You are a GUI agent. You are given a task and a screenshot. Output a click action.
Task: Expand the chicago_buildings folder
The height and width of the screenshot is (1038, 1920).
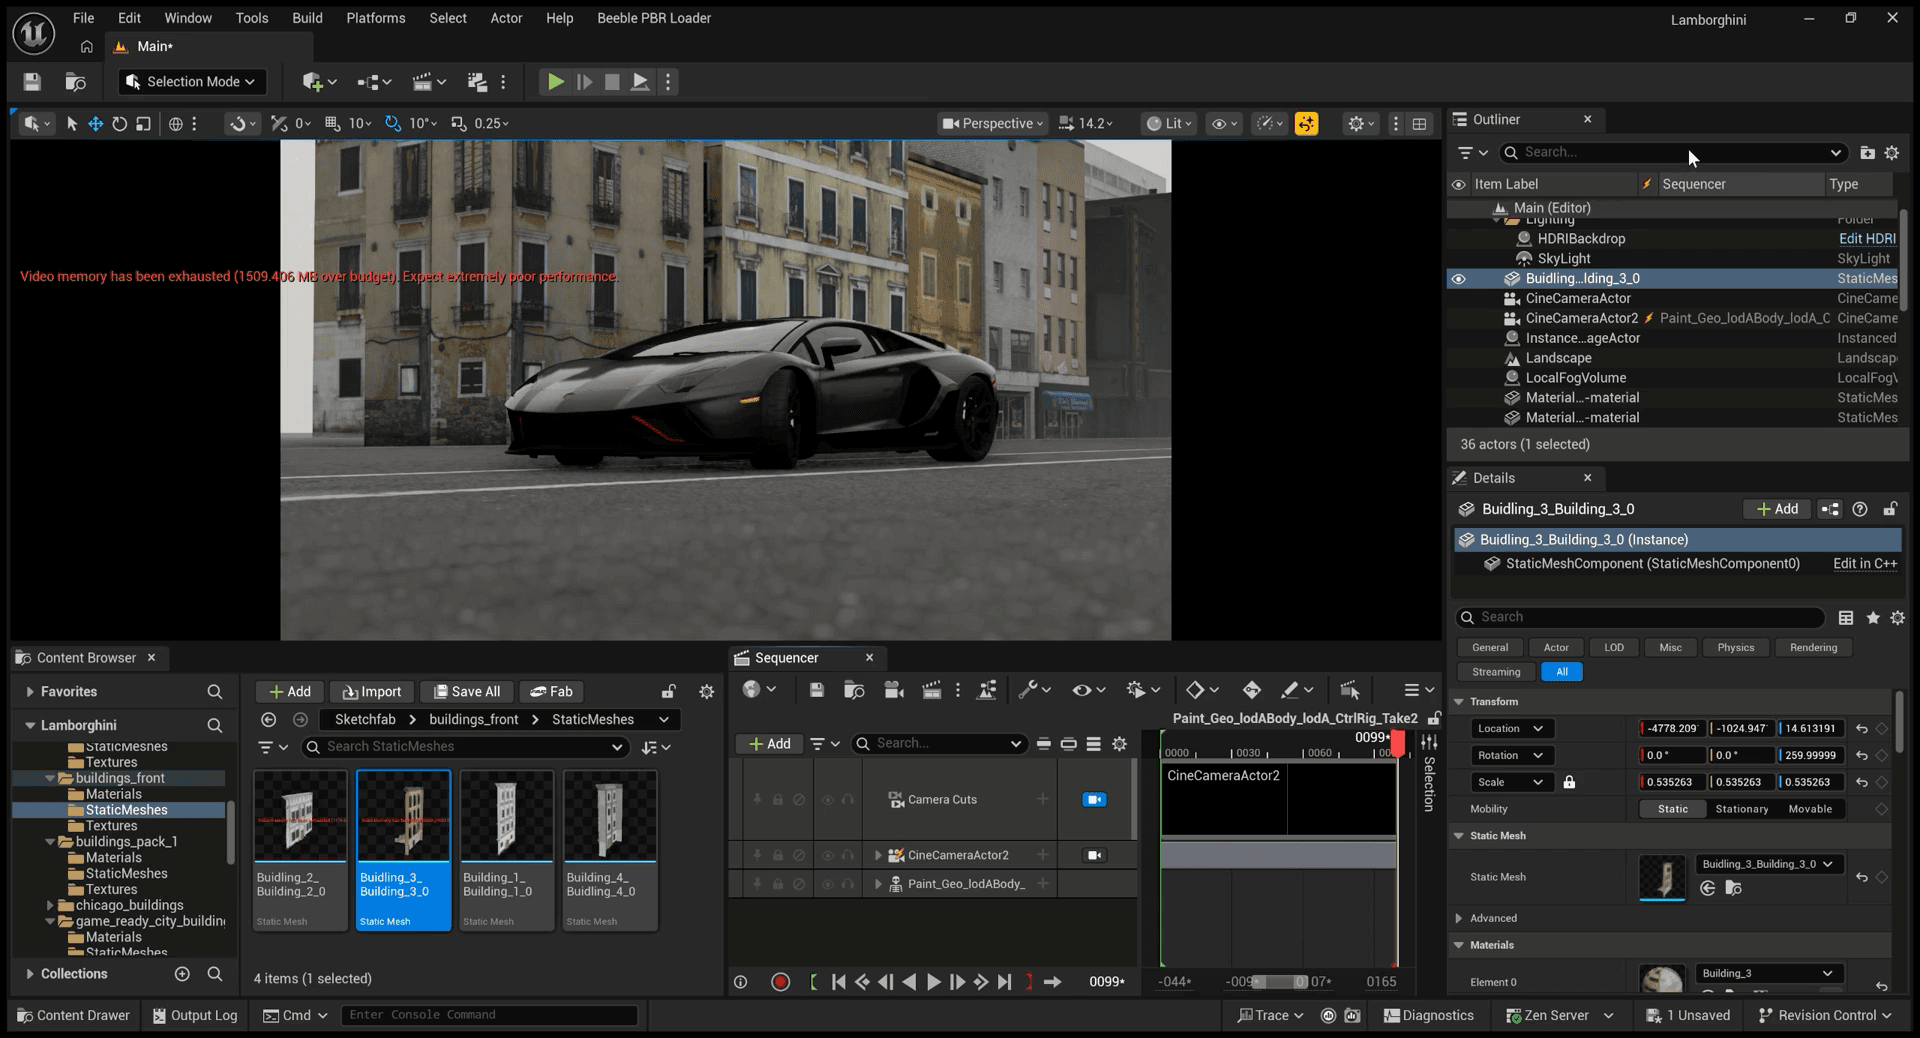[50, 905]
